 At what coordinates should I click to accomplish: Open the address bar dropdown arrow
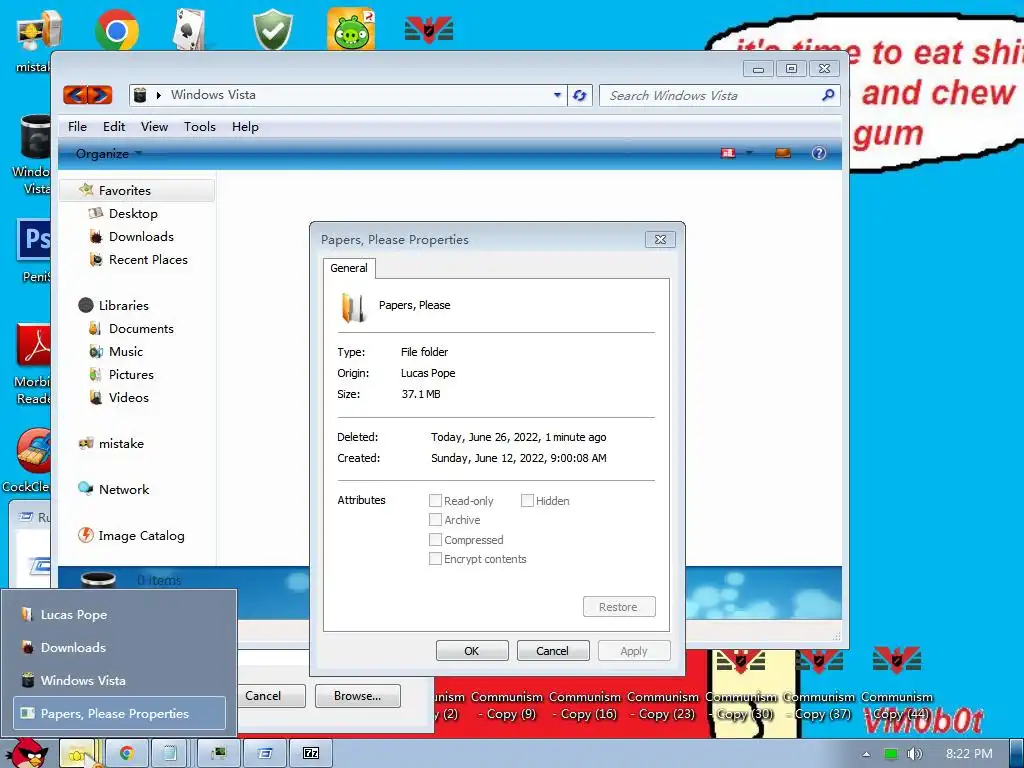[557, 95]
